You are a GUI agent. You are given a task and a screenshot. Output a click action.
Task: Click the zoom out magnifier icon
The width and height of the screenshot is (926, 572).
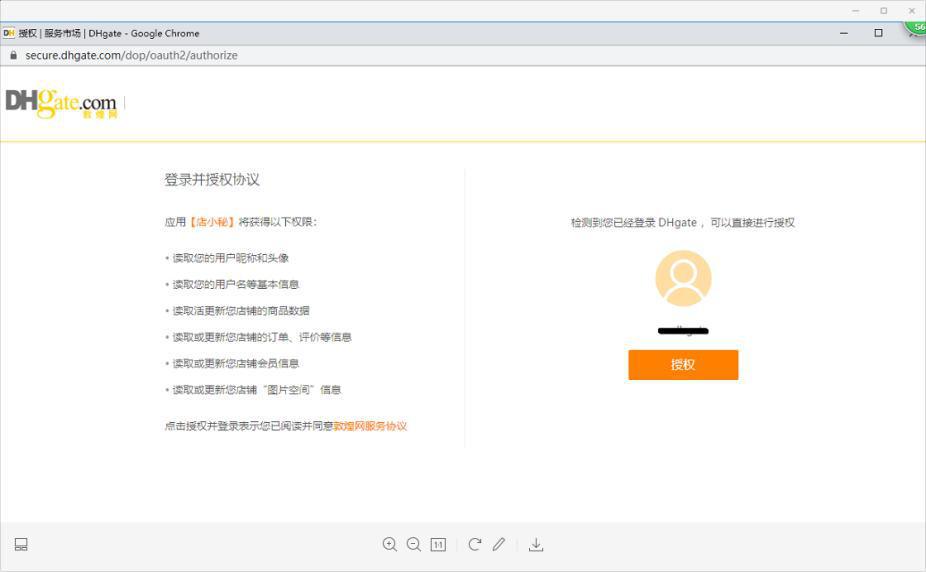[x=414, y=544]
